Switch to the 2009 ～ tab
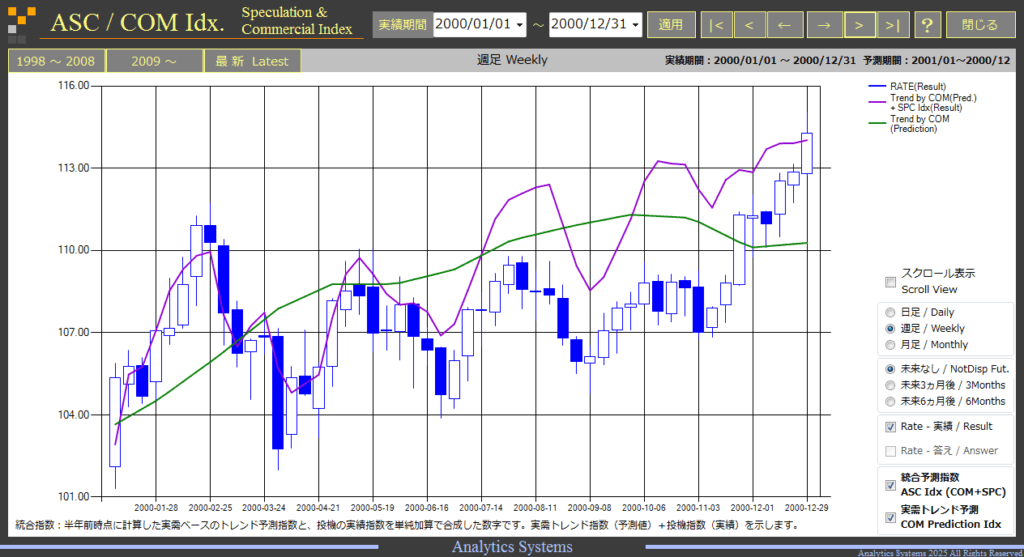Image resolution: width=1024 pixels, height=557 pixels. point(154,61)
